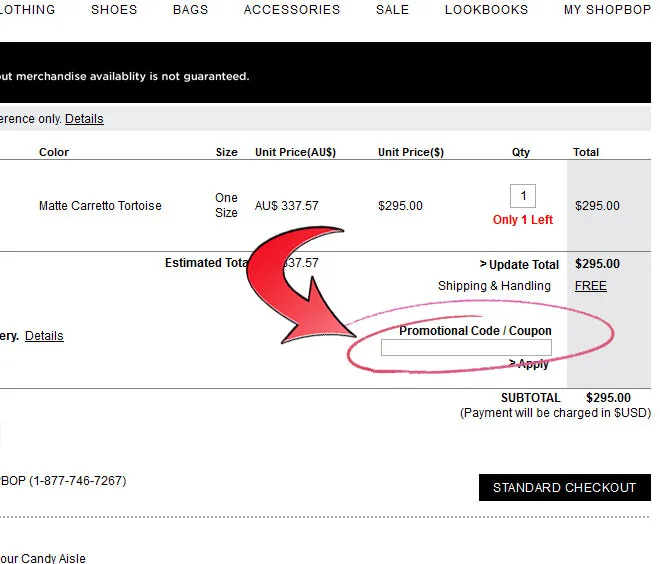Click the partially visible CLOTHING menu
The width and height of the screenshot is (660, 564).
point(27,10)
